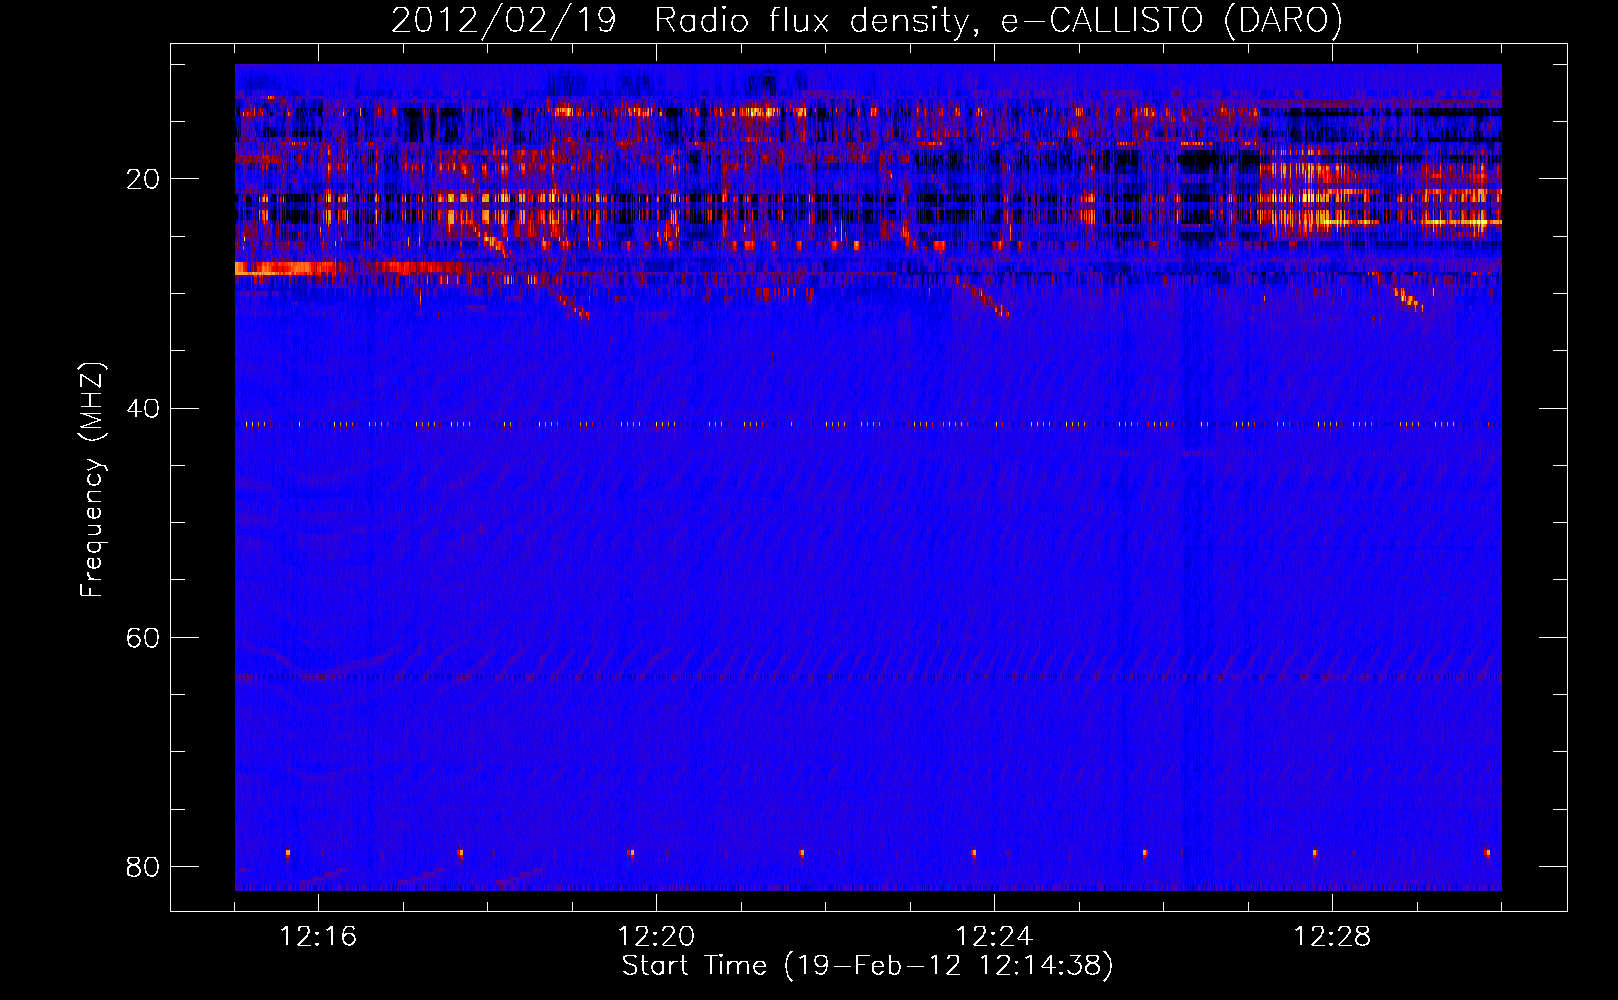Click the 12:20 time tick label
The width and height of the screenshot is (1618, 1000).
[656, 937]
